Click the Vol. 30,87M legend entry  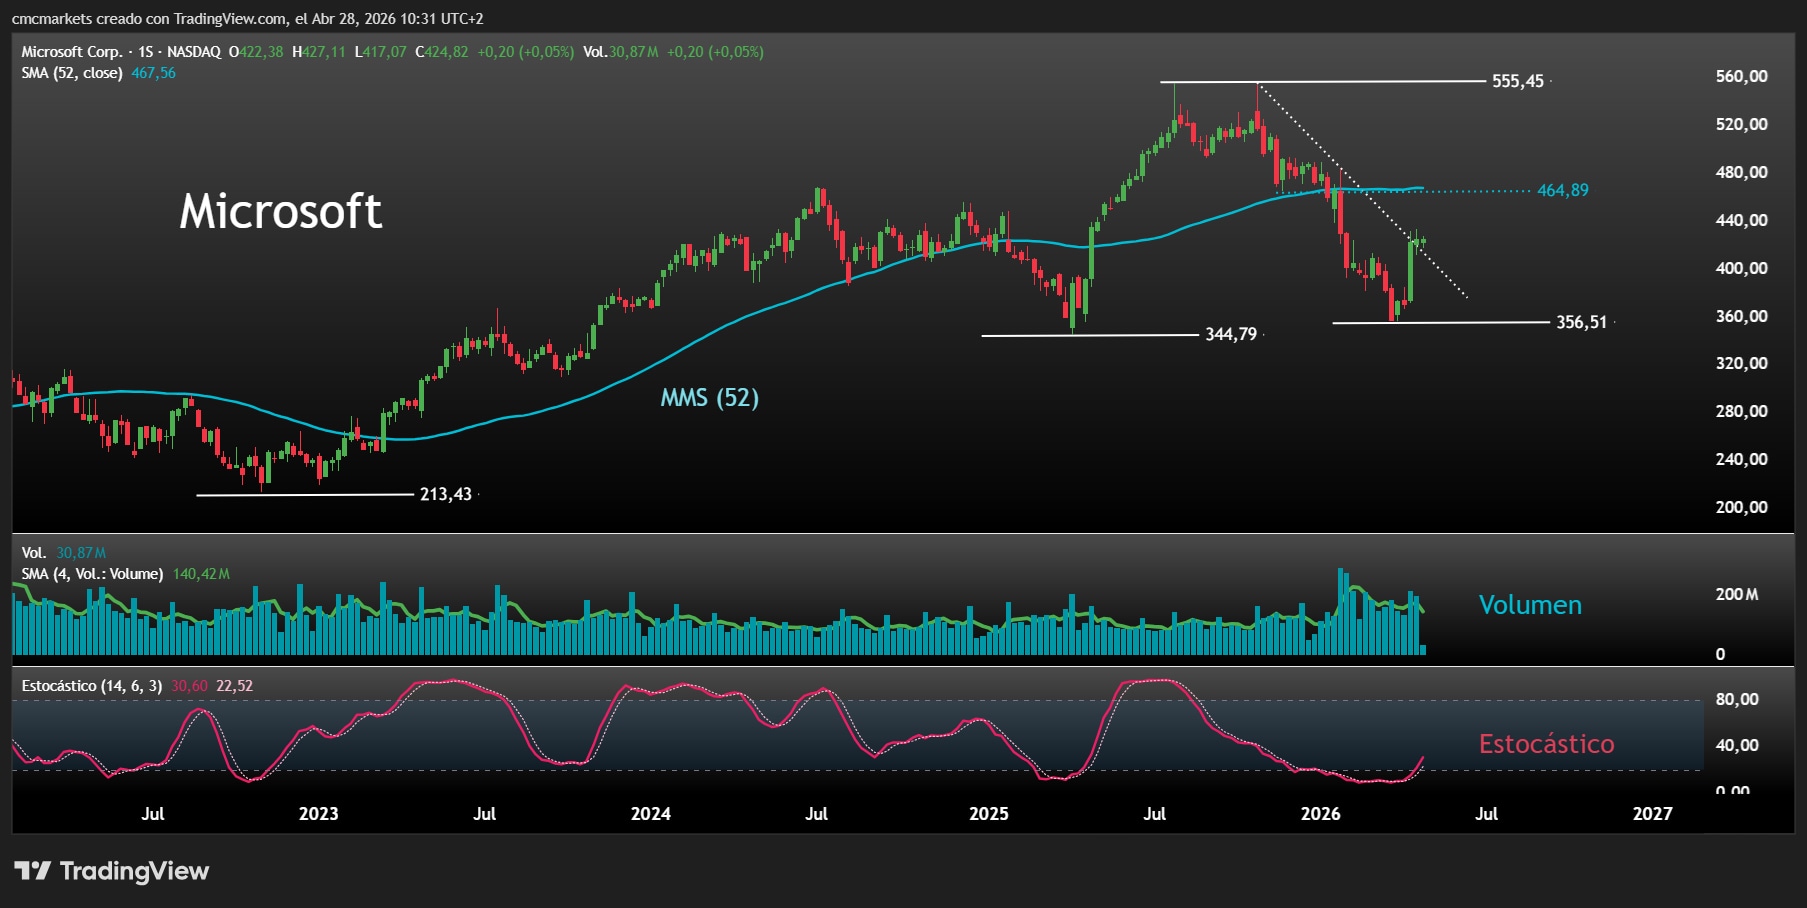tap(62, 551)
